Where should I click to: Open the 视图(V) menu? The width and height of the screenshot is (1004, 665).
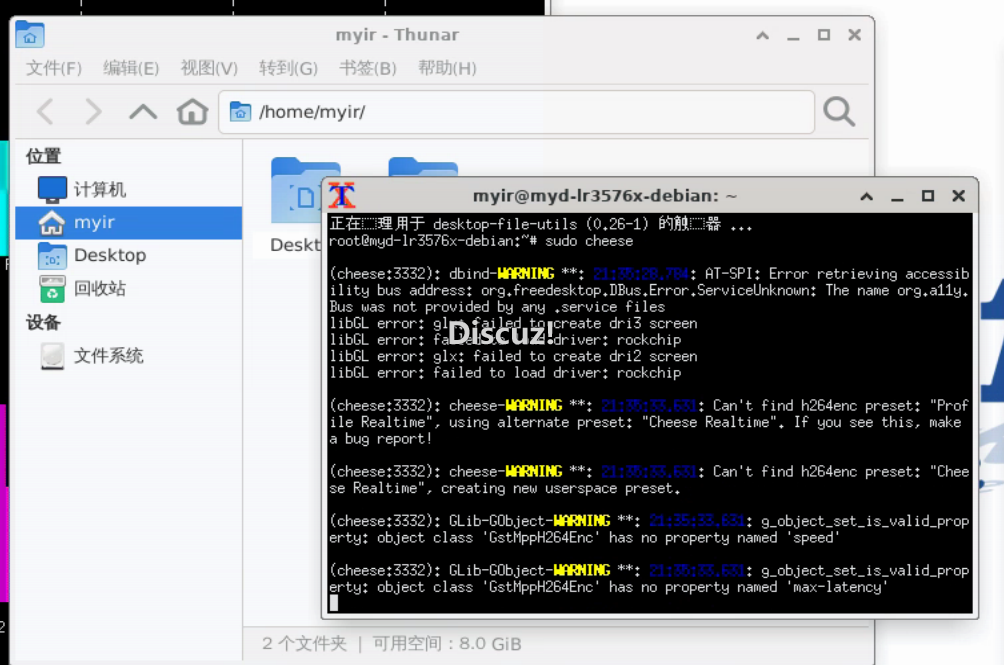tap(209, 68)
